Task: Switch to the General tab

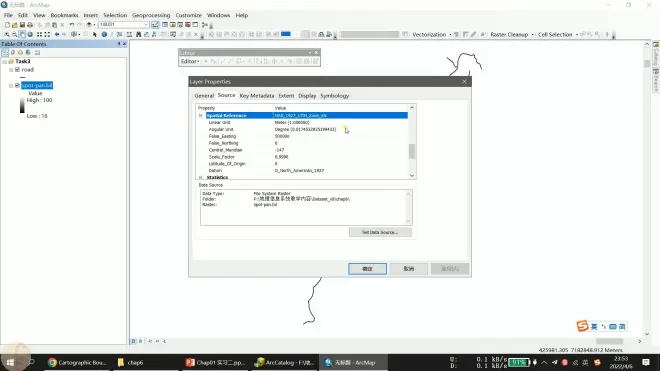Action: pyautogui.click(x=204, y=96)
